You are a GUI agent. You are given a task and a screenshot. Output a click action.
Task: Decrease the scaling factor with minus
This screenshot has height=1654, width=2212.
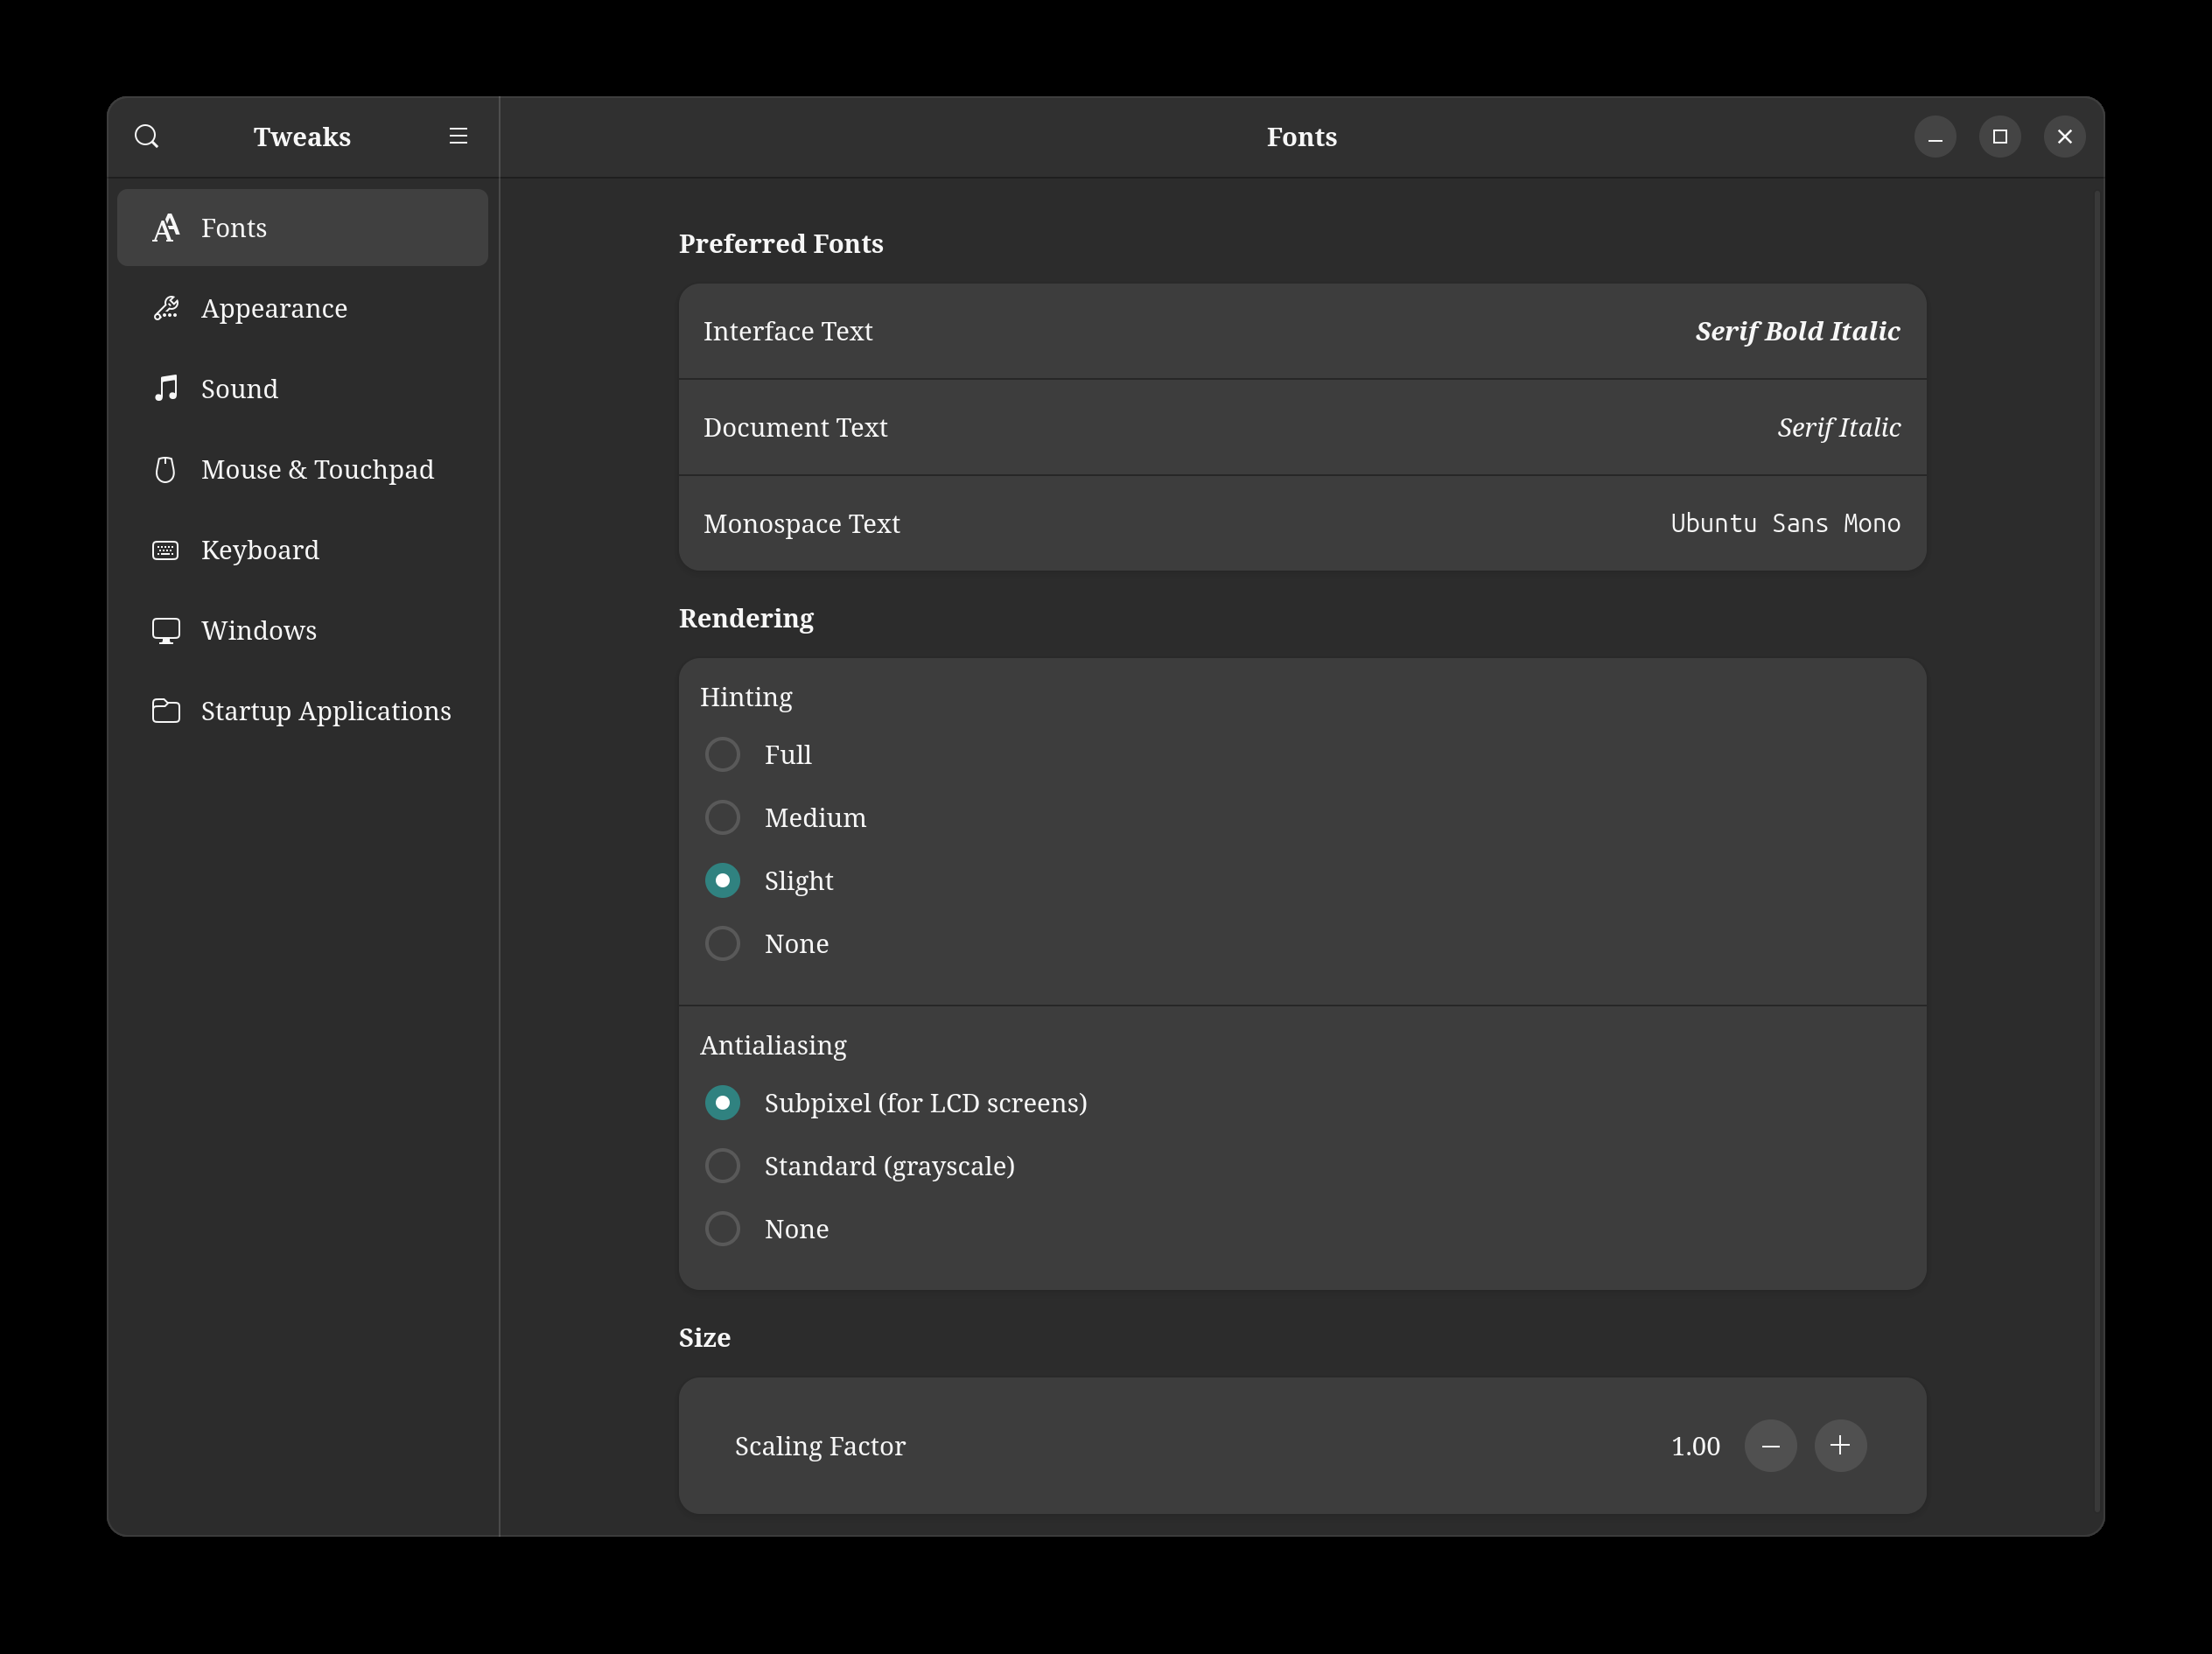tap(1770, 1446)
